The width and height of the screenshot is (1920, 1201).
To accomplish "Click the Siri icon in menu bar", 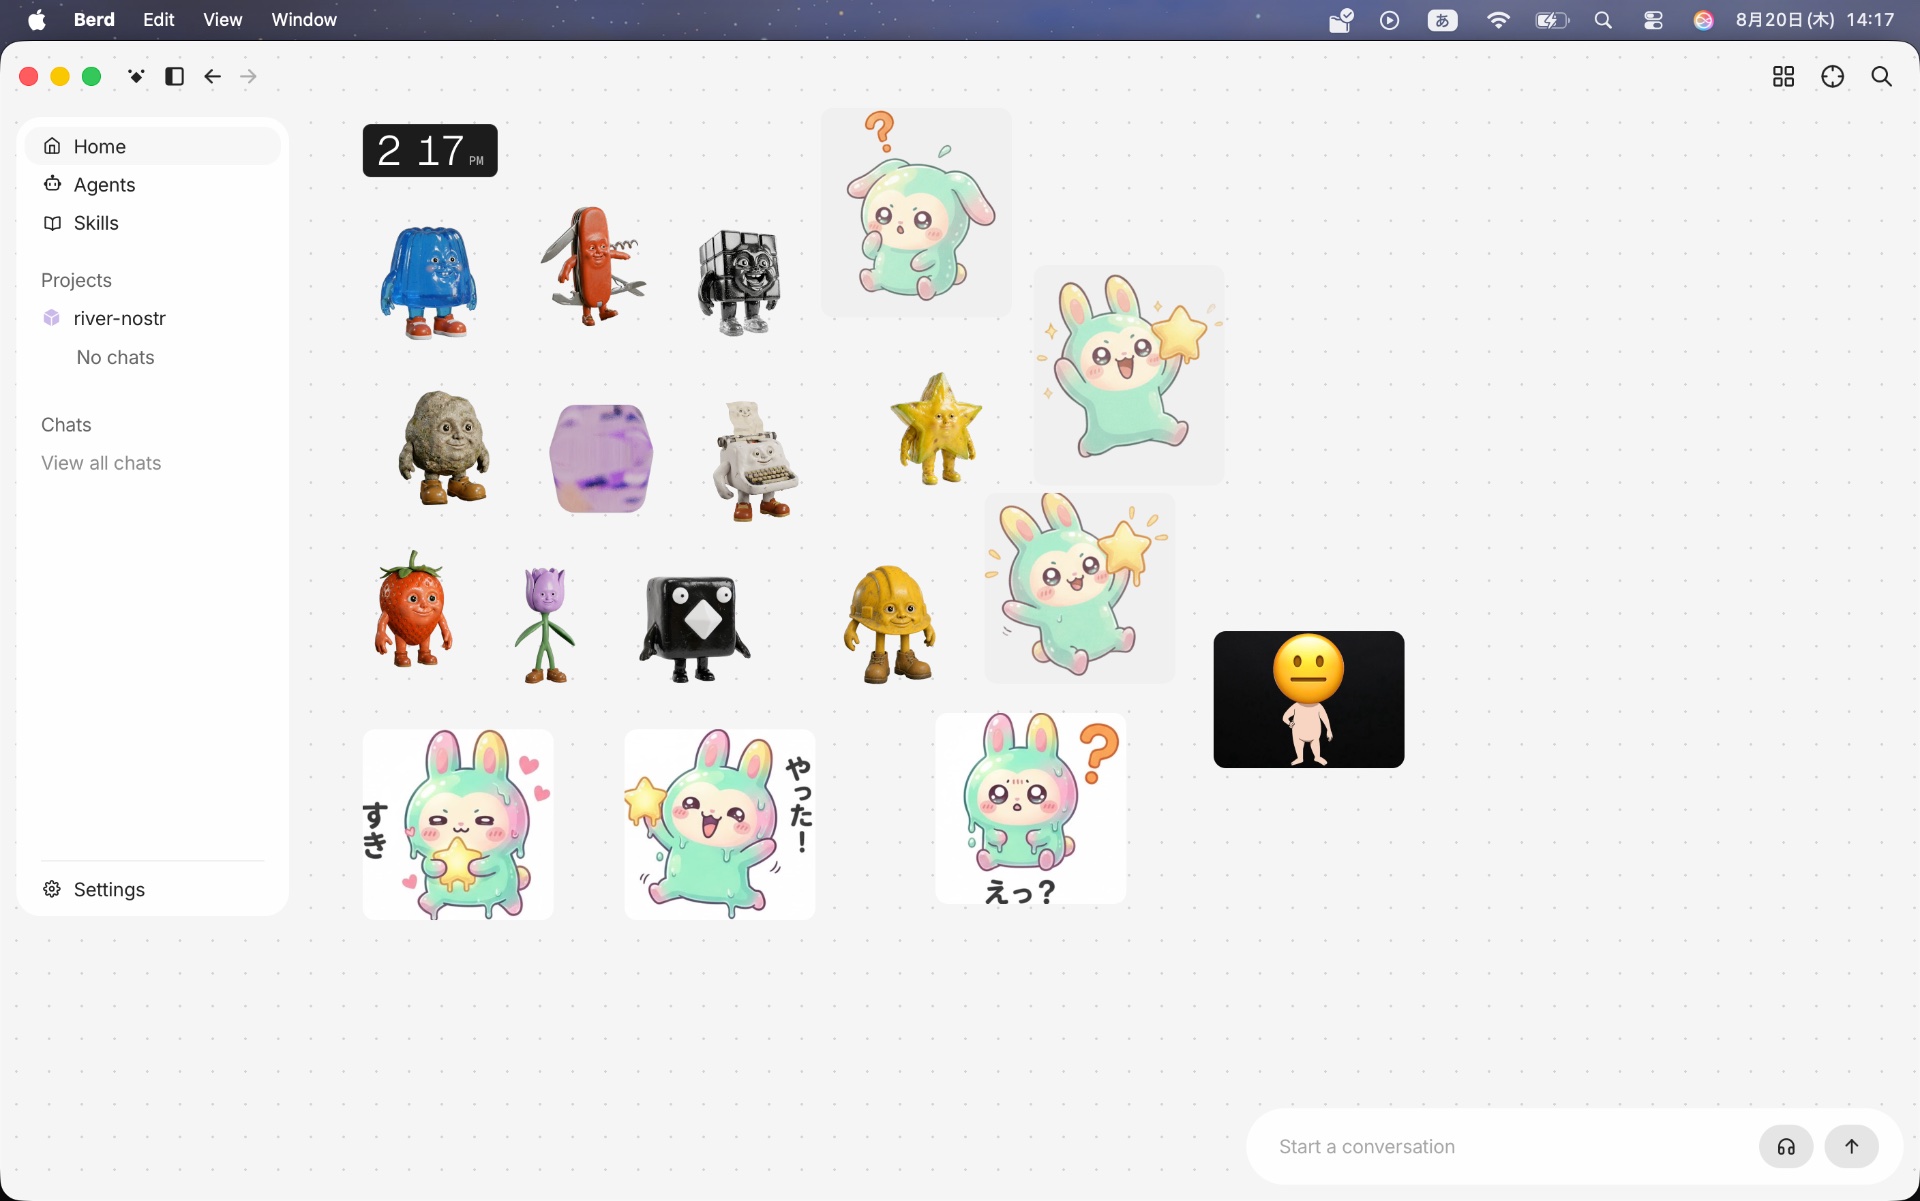I will point(1703,20).
